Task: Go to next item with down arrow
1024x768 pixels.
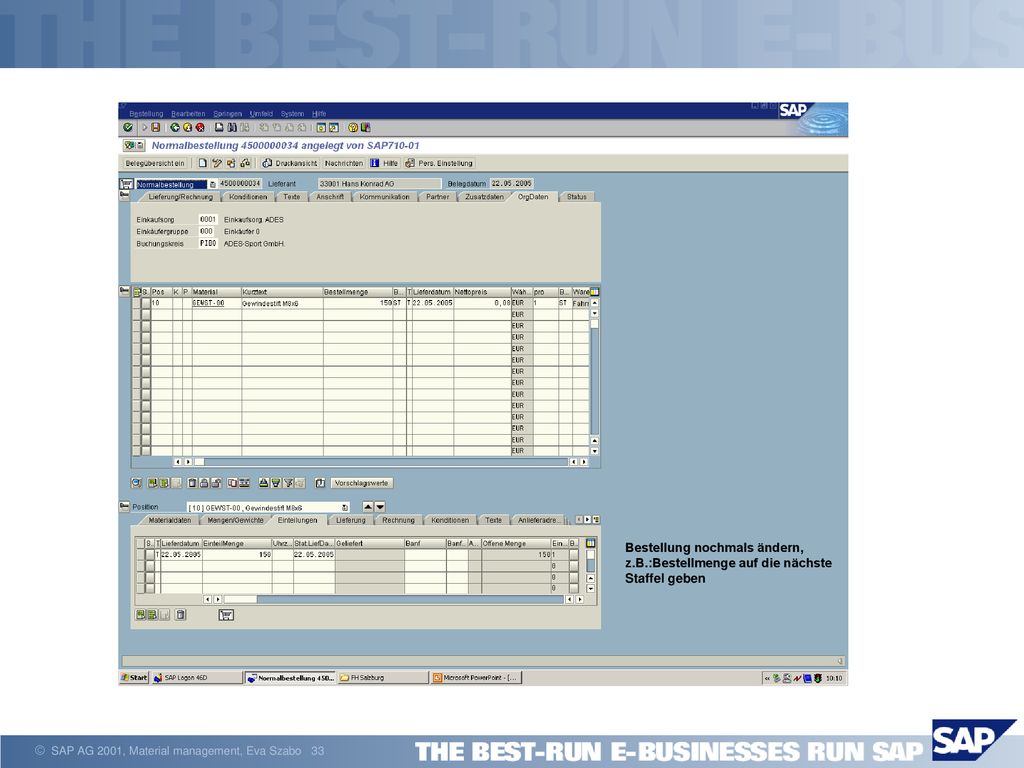Action: pos(380,507)
